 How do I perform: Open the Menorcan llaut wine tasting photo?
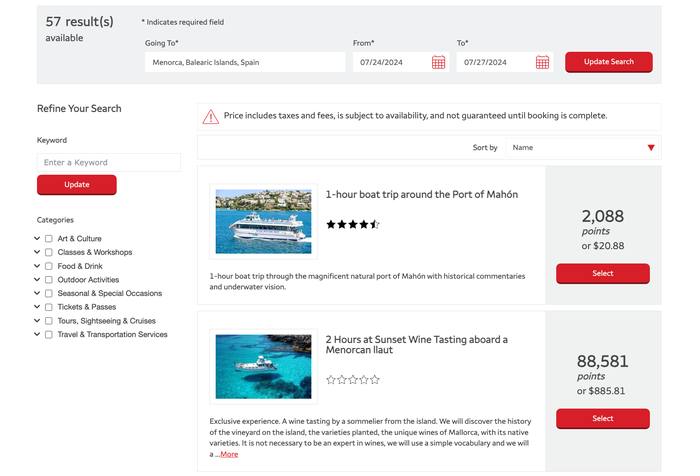point(263,367)
